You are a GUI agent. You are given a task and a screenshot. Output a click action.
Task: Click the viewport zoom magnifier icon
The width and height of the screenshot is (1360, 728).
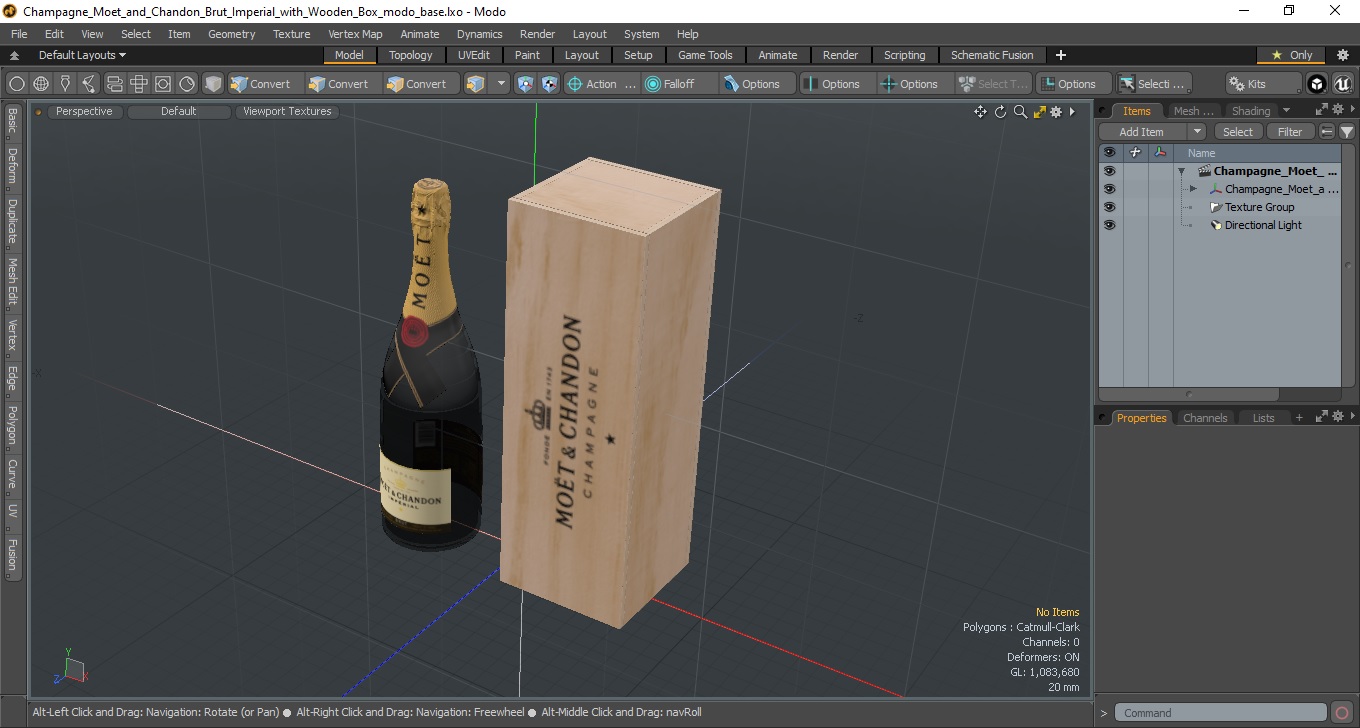point(1020,112)
